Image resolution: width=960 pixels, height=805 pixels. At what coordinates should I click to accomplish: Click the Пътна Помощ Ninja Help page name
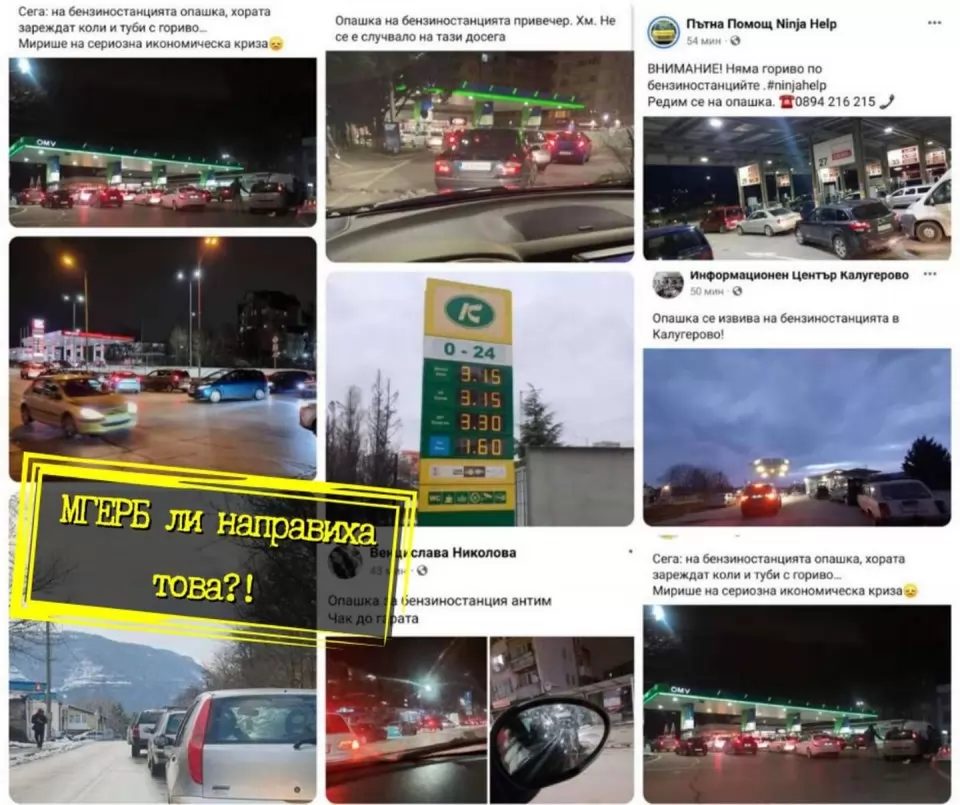tap(761, 24)
